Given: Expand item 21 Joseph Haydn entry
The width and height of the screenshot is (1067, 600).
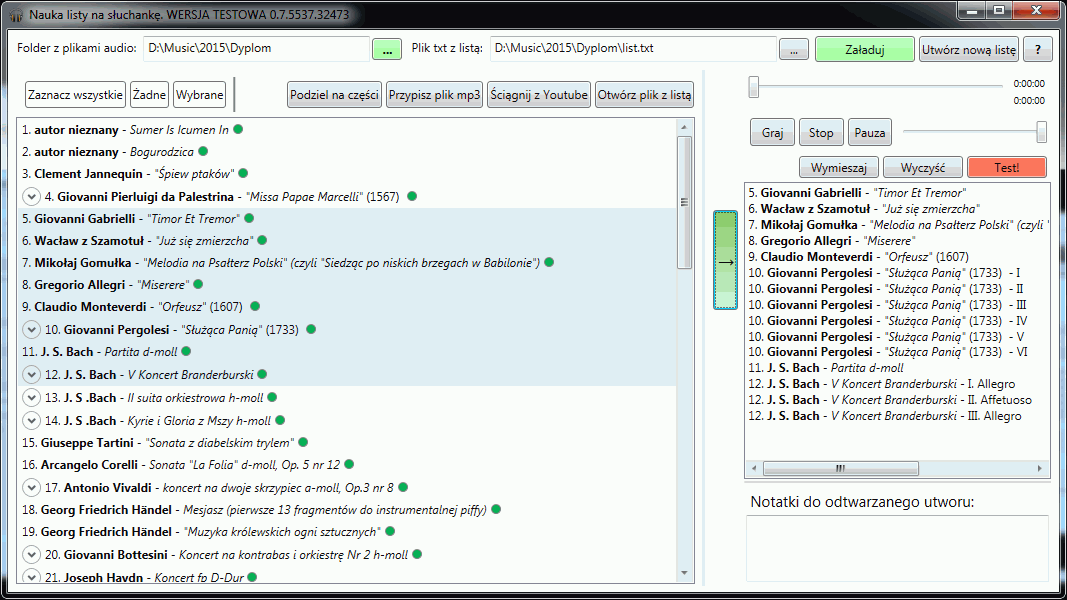Looking at the screenshot, I should coord(31,576).
